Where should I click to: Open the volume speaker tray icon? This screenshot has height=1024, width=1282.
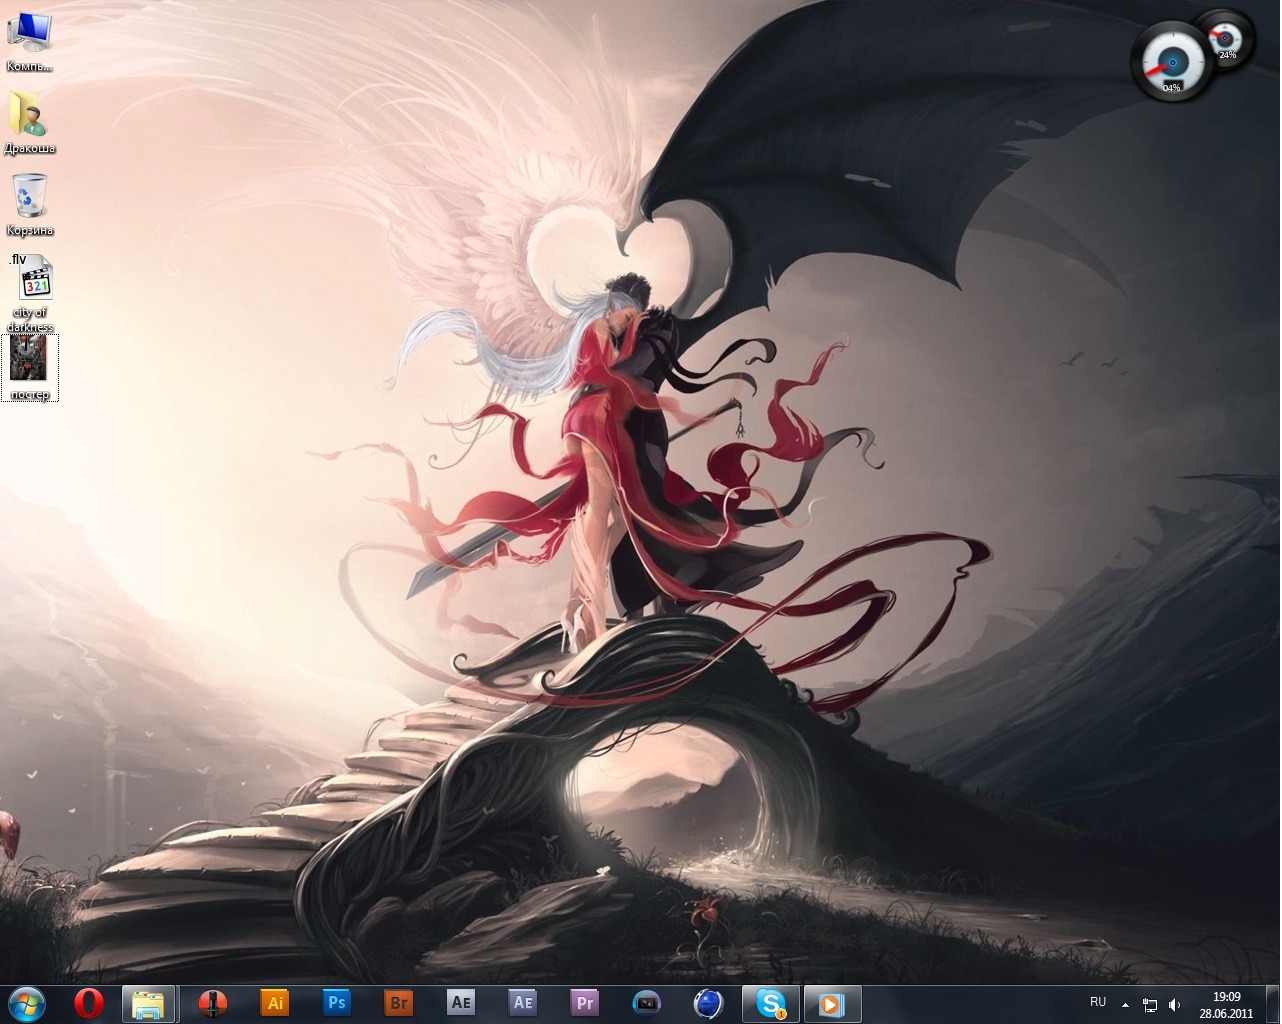[1174, 1005]
